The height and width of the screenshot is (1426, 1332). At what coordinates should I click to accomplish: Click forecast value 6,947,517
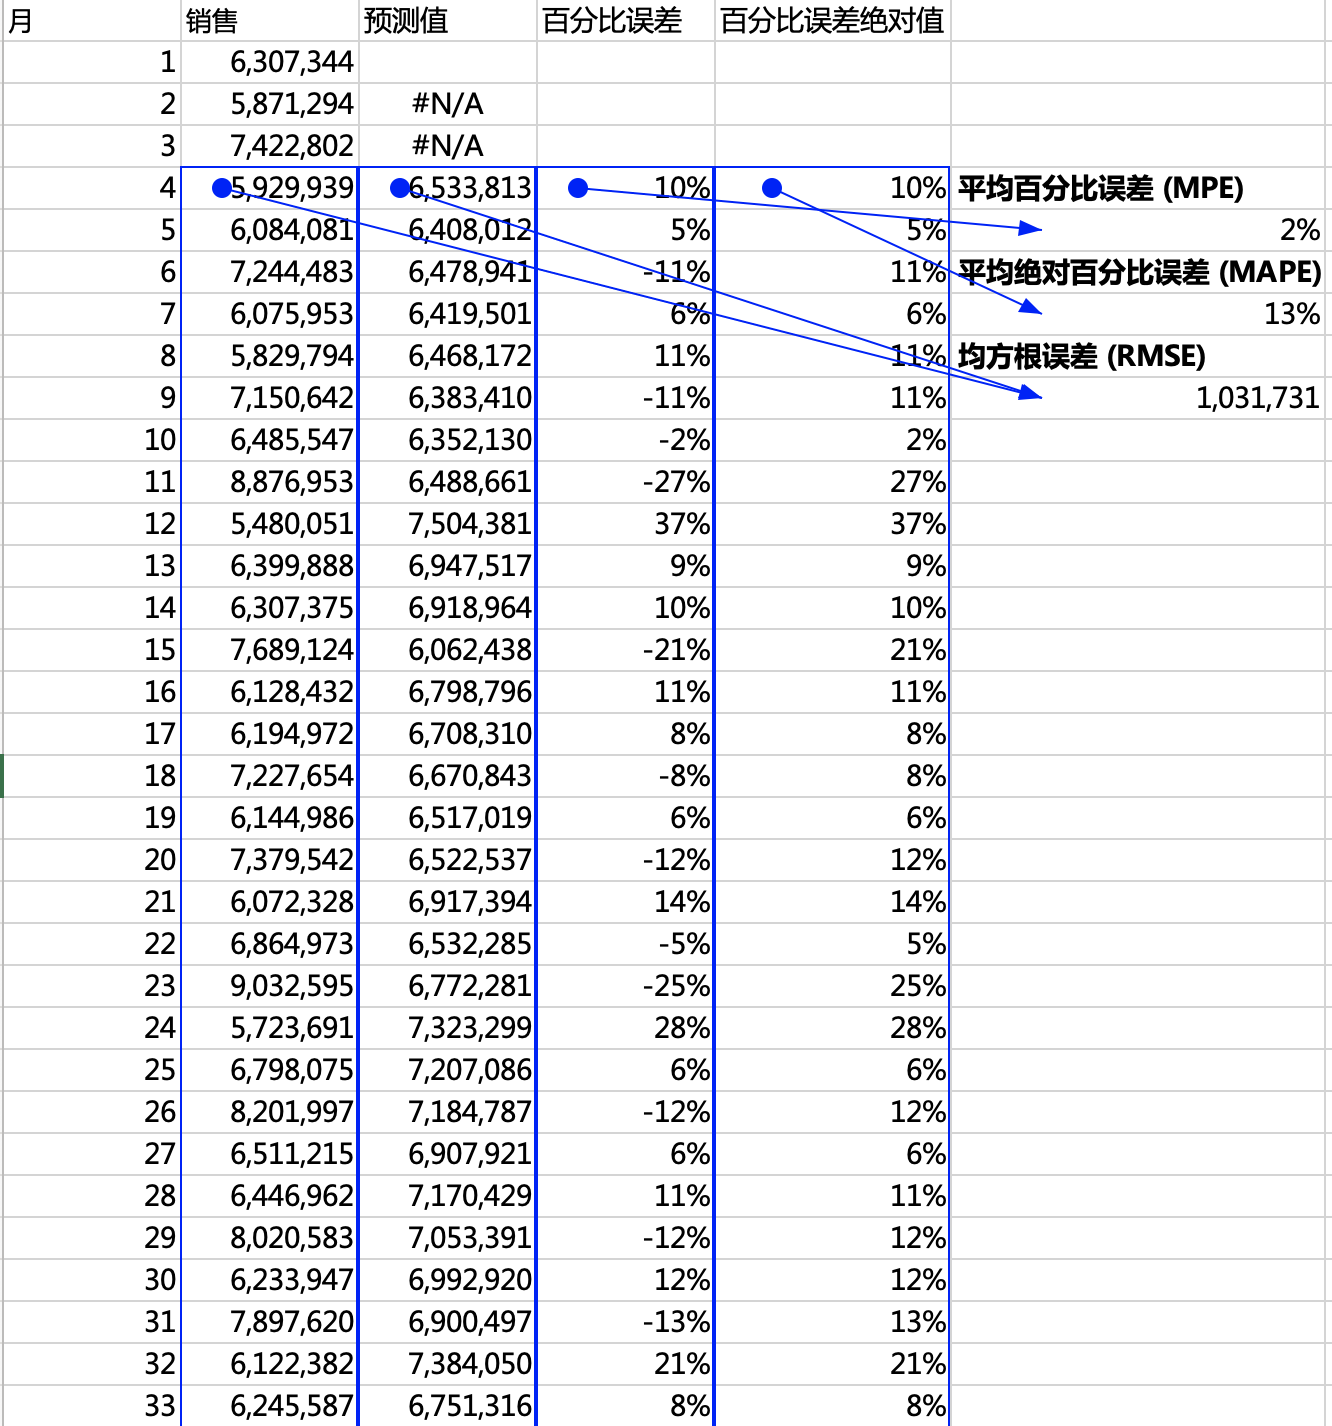click(447, 566)
